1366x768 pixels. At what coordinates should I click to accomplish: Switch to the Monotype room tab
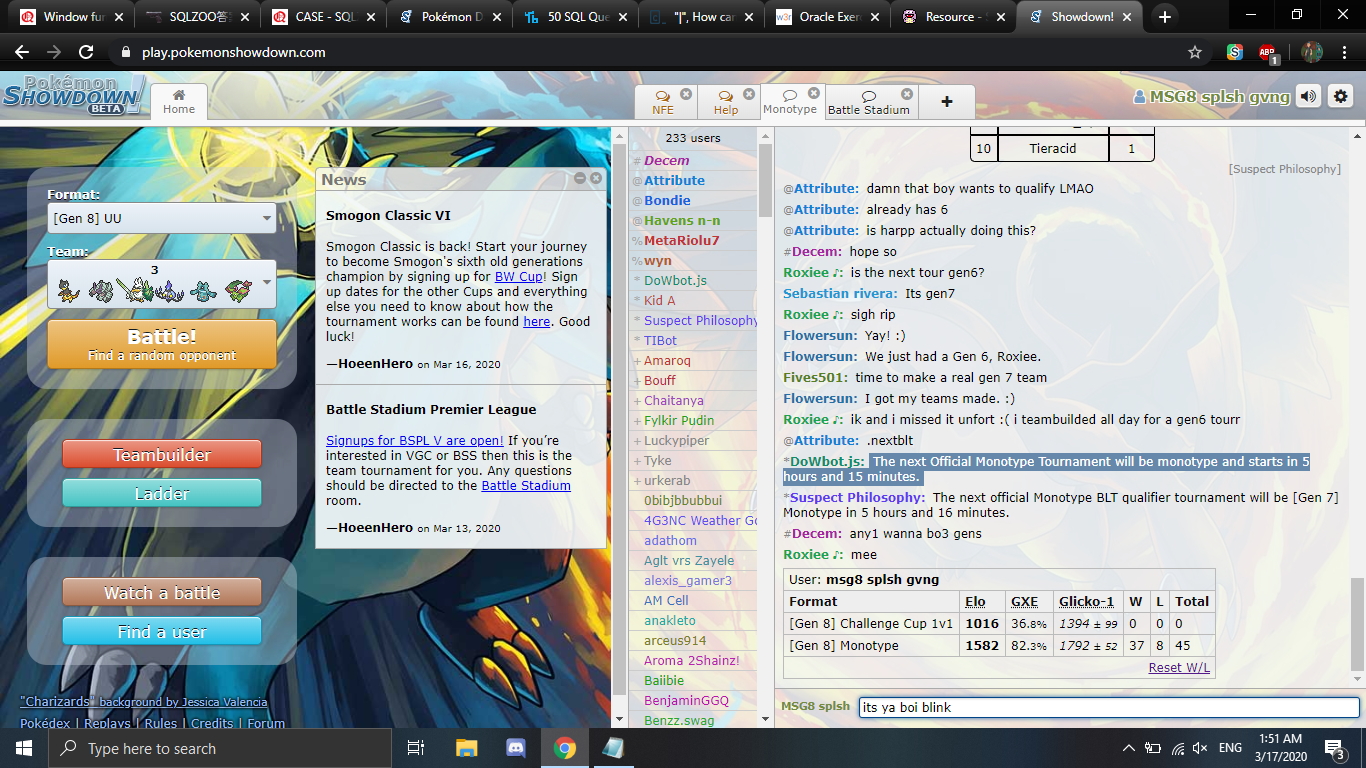coord(790,102)
